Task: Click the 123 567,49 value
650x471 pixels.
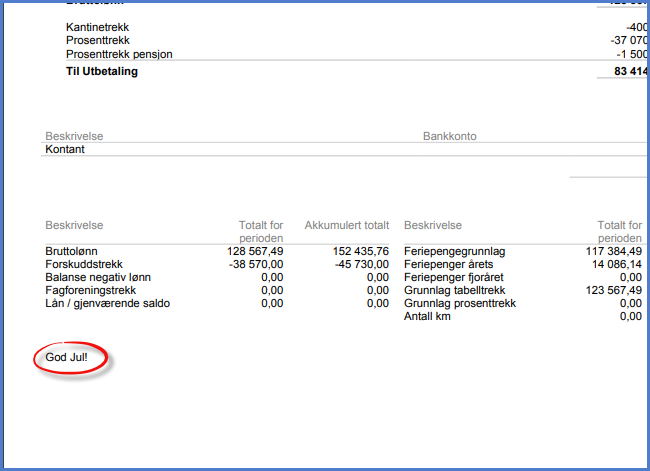Action: pos(614,290)
